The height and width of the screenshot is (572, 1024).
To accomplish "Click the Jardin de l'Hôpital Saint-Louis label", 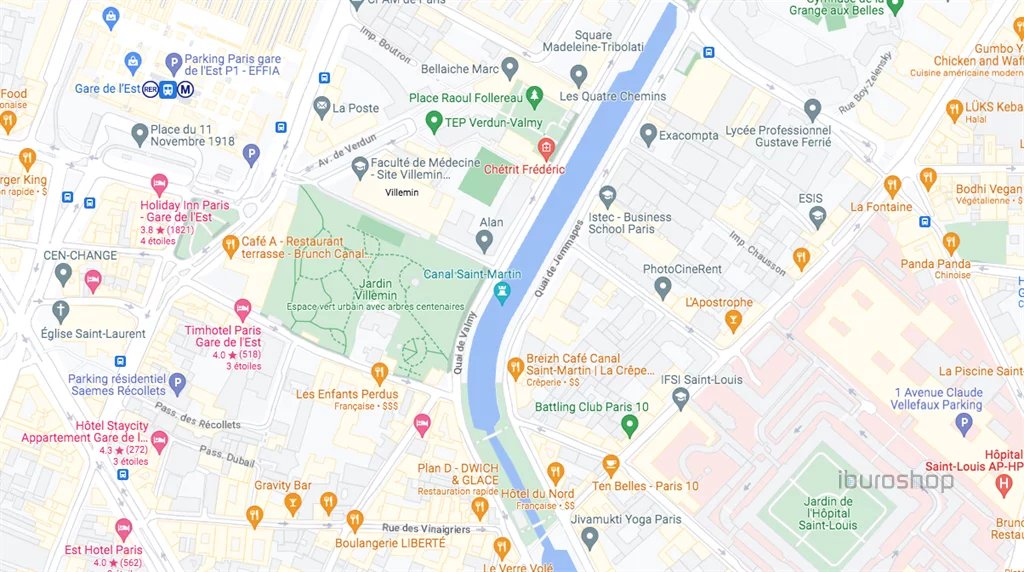I will tap(827, 513).
